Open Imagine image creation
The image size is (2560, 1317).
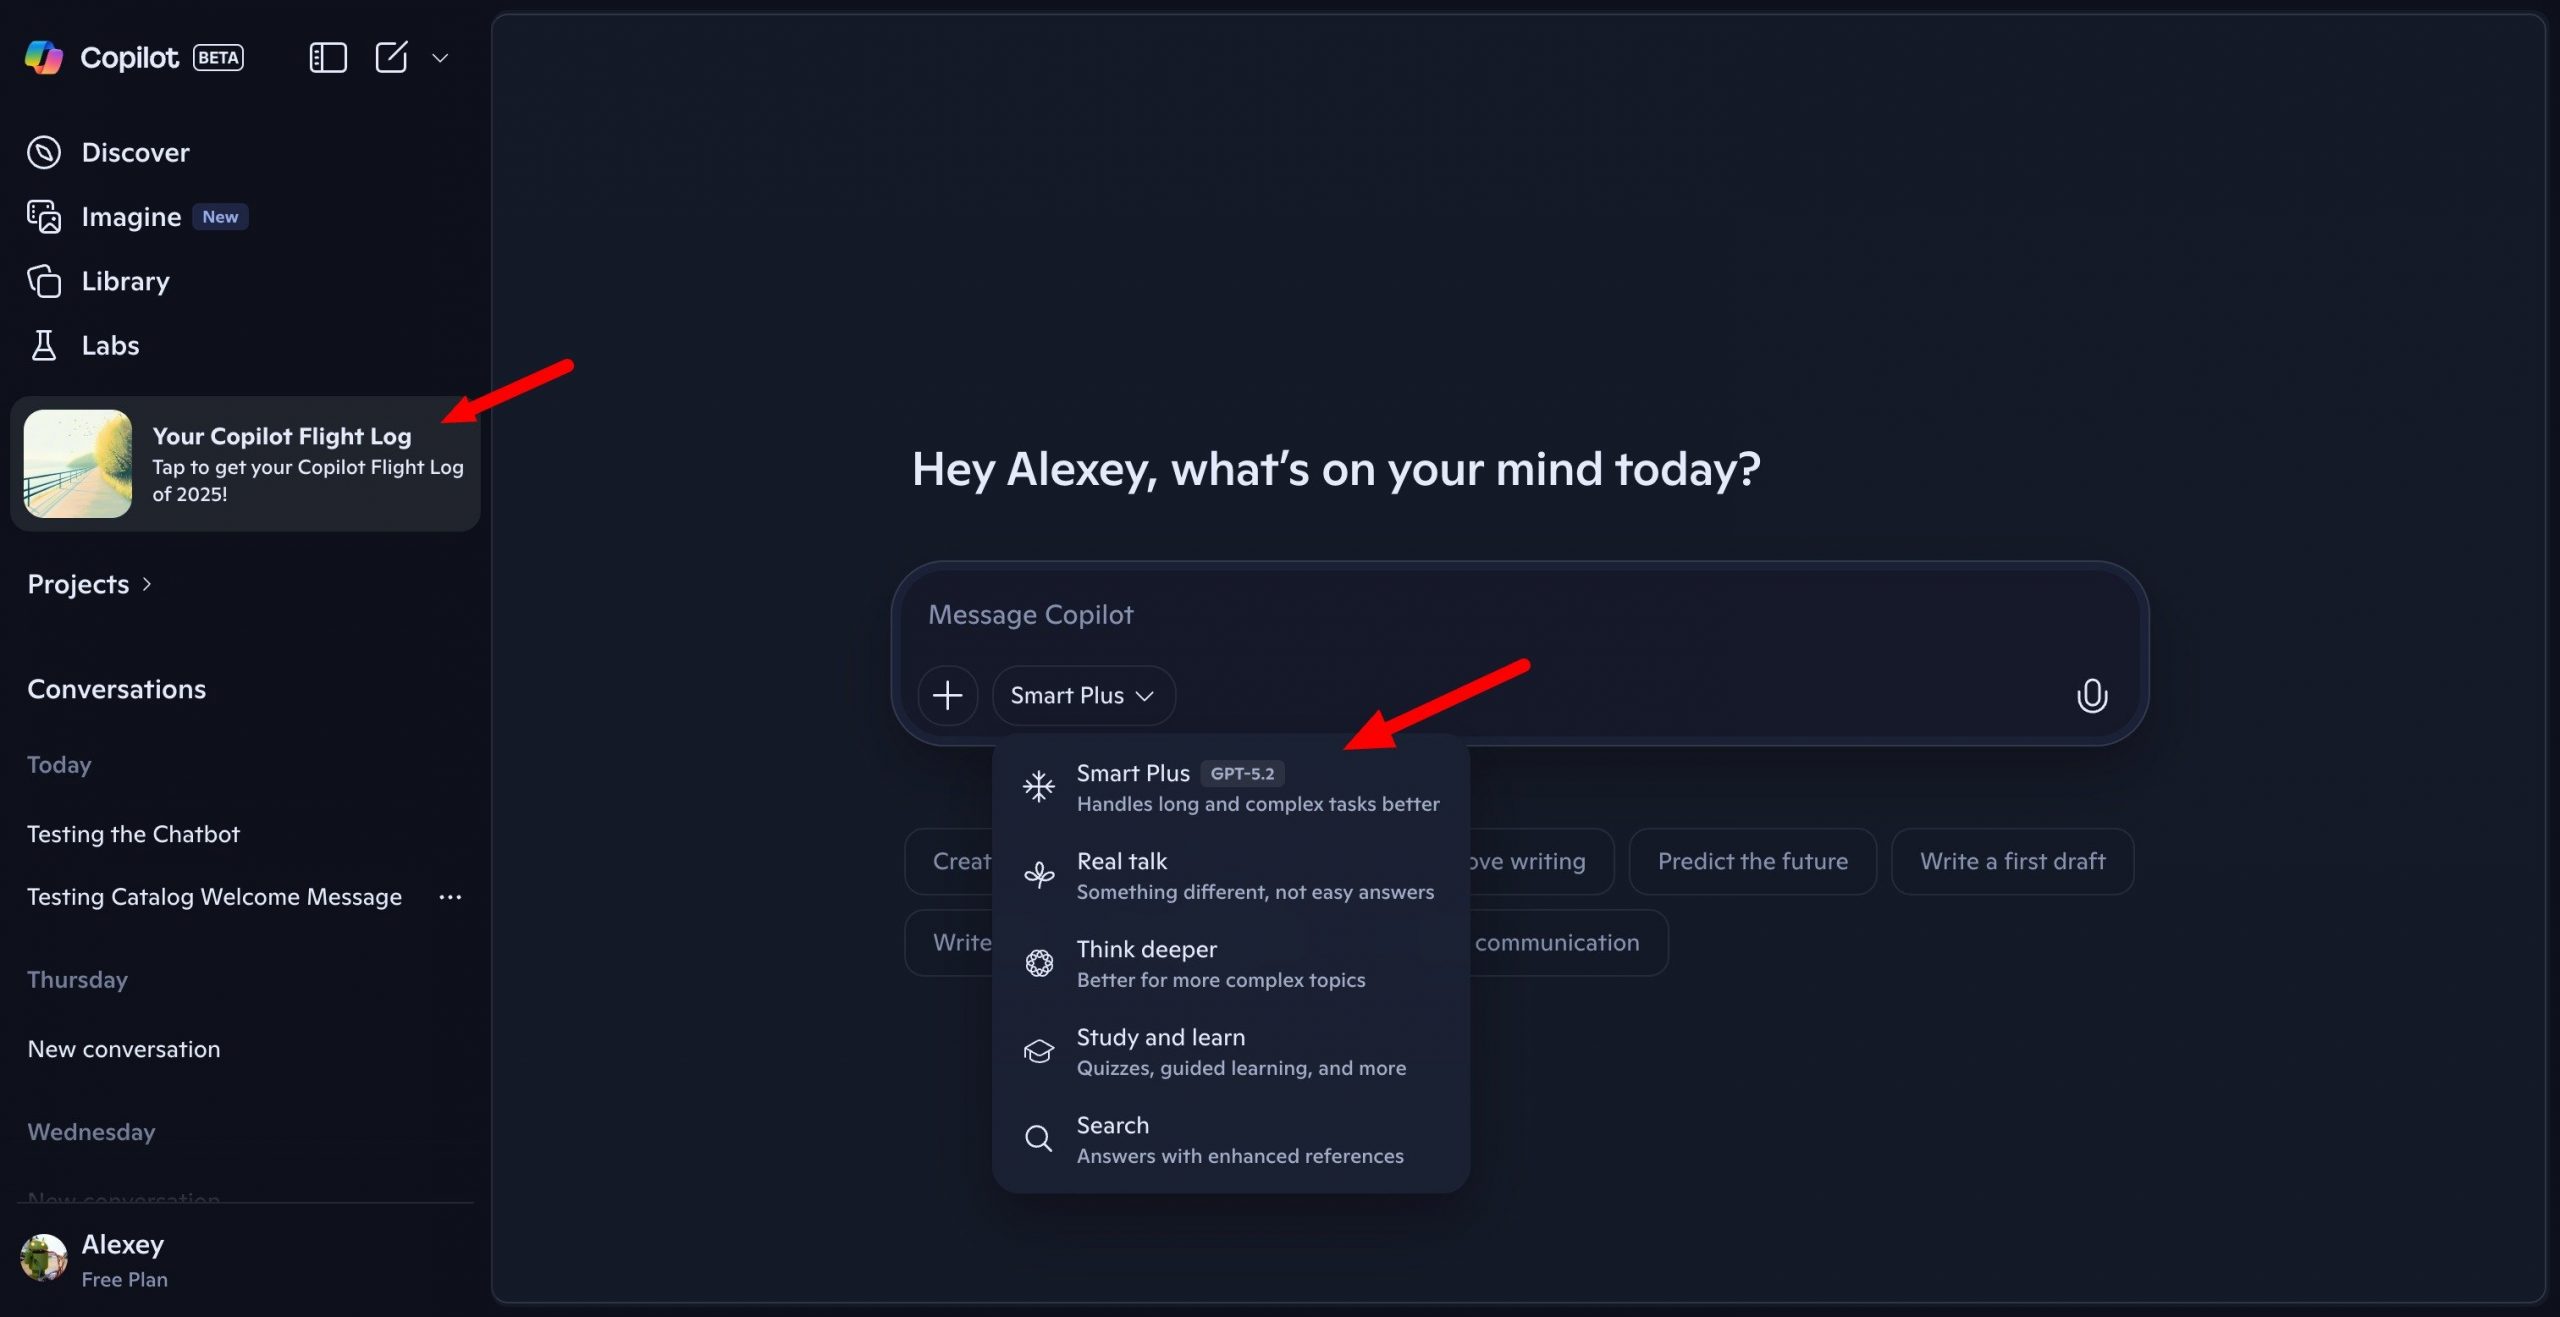pyautogui.click(x=131, y=217)
